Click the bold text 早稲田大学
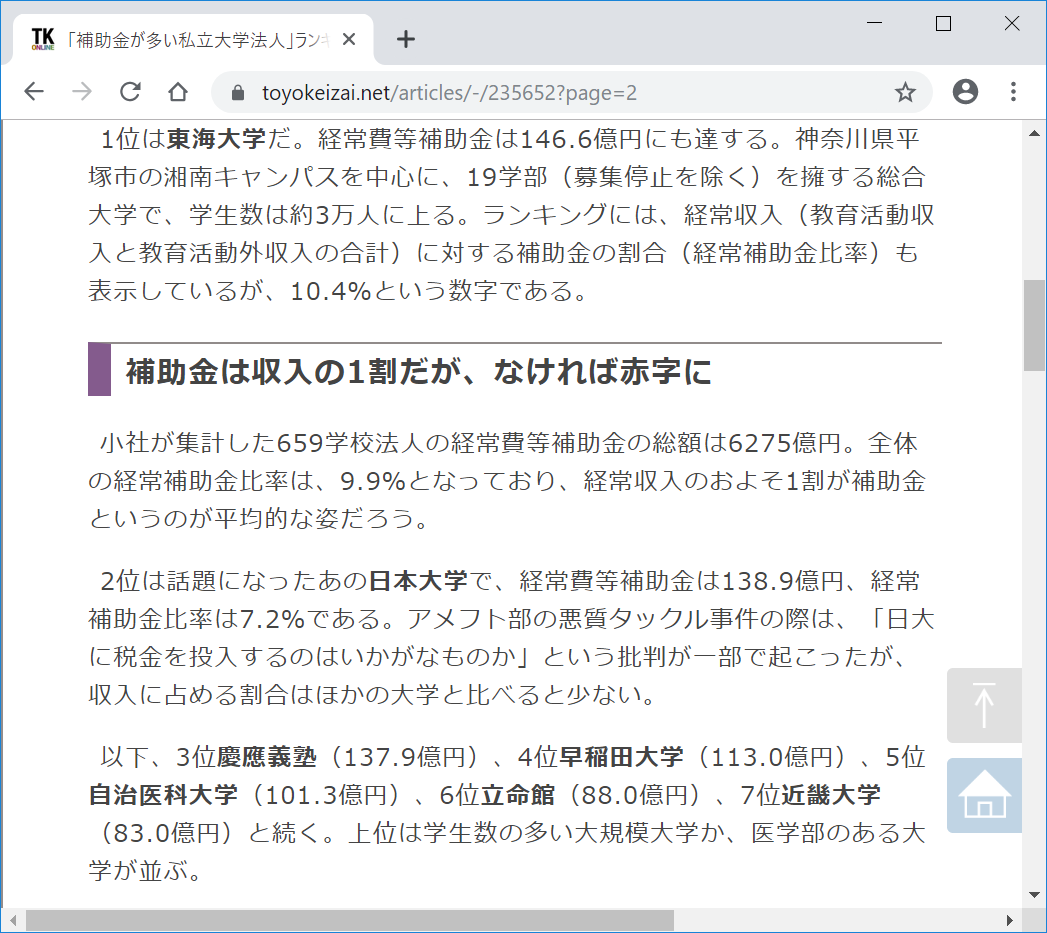Screen dimensions: 1047x933 pyautogui.click(x=622, y=757)
